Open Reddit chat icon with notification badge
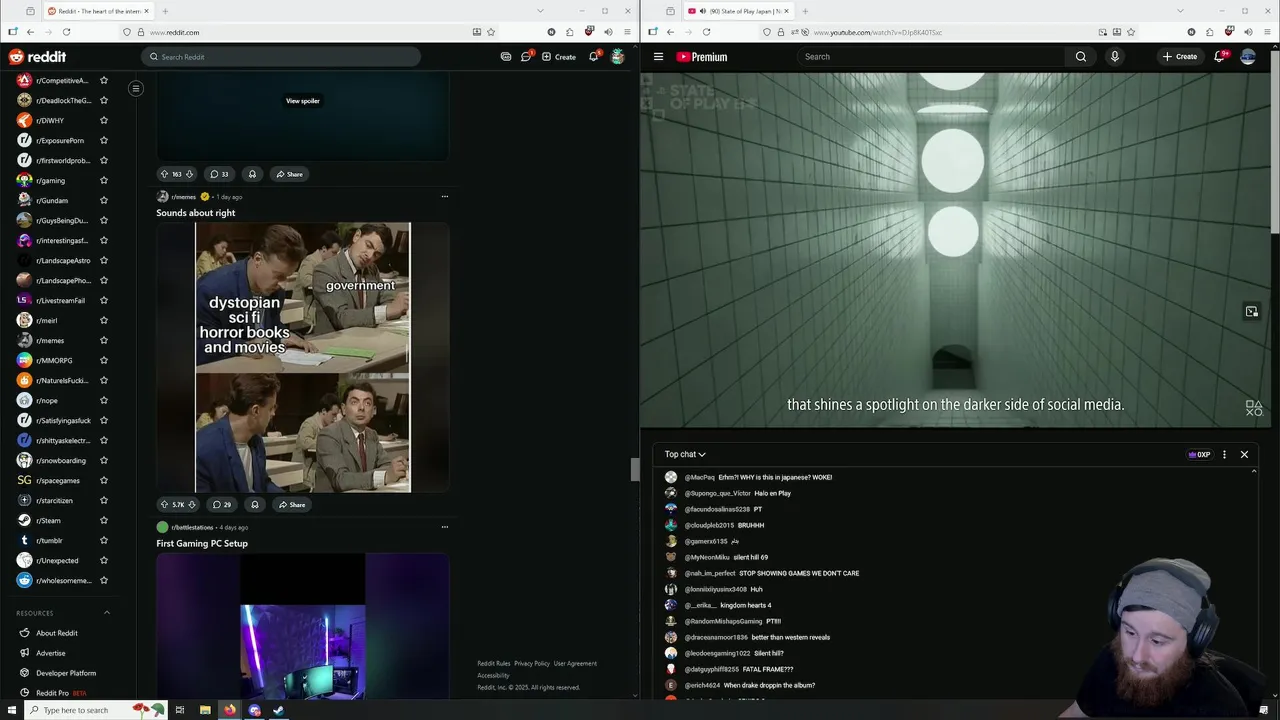The width and height of the screenshot is (1280, 720). [x=526, y=56]
